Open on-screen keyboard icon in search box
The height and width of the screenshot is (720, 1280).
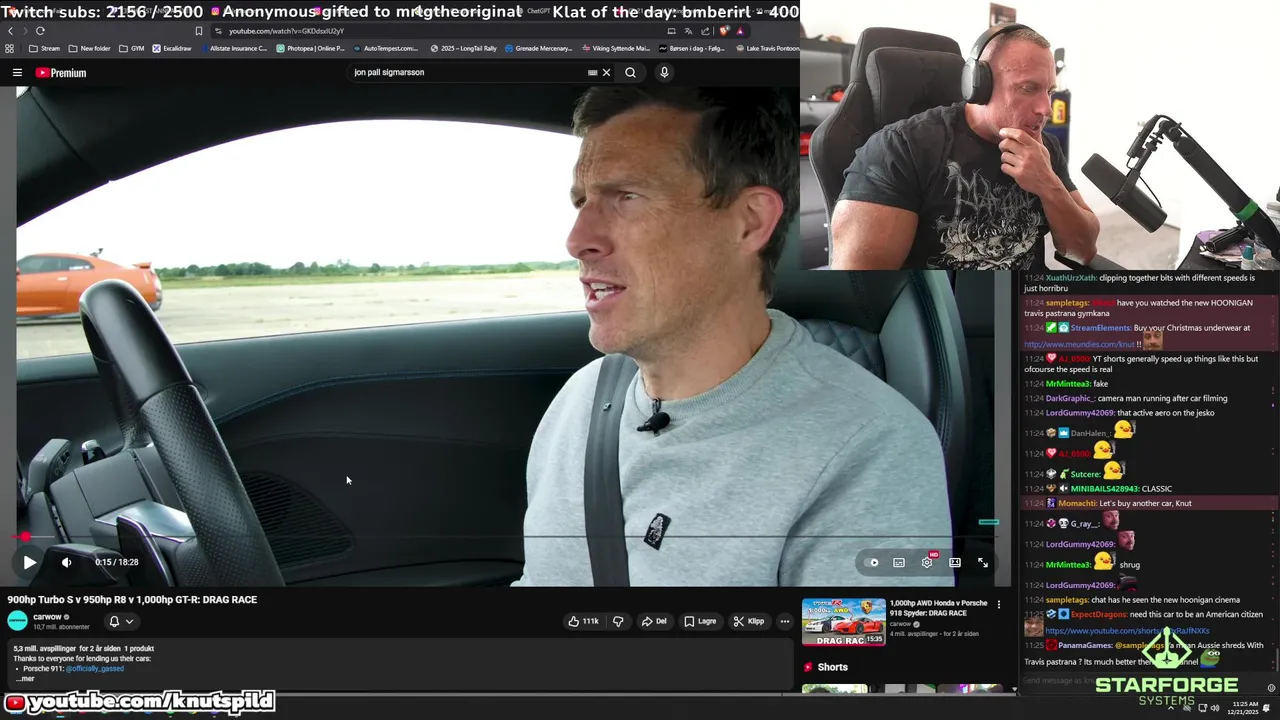coord(592,72)
